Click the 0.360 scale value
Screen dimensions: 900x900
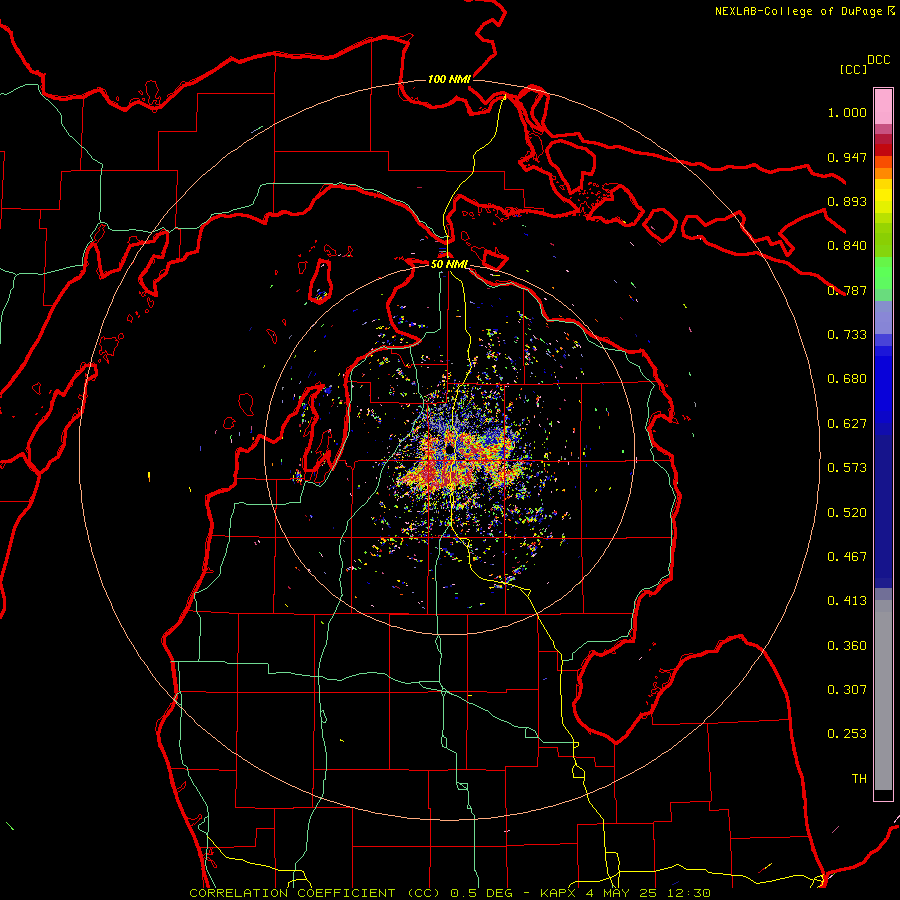pos(847,646)
